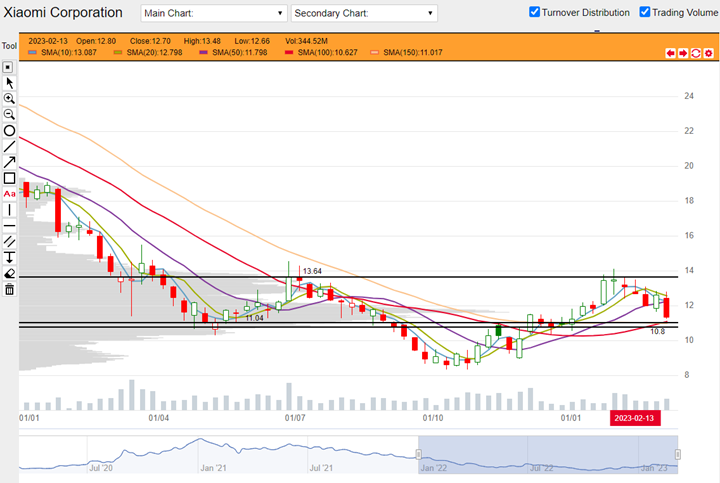
Task: Click the SMA(10) blue legend swatch
Action: point(33,52)
